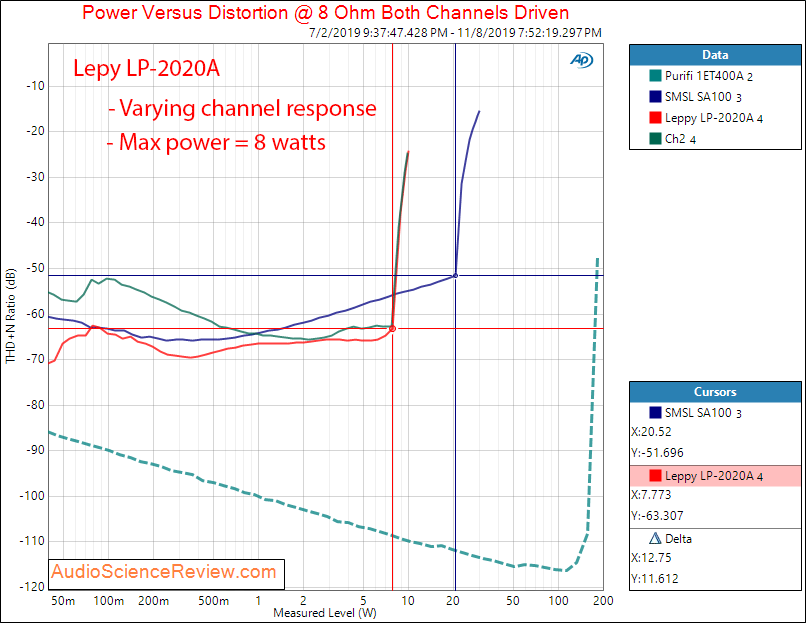Screen dimensions: 806x623
Task: Click the cursor value 'Y:-63.307'
Action: [657, 516]
